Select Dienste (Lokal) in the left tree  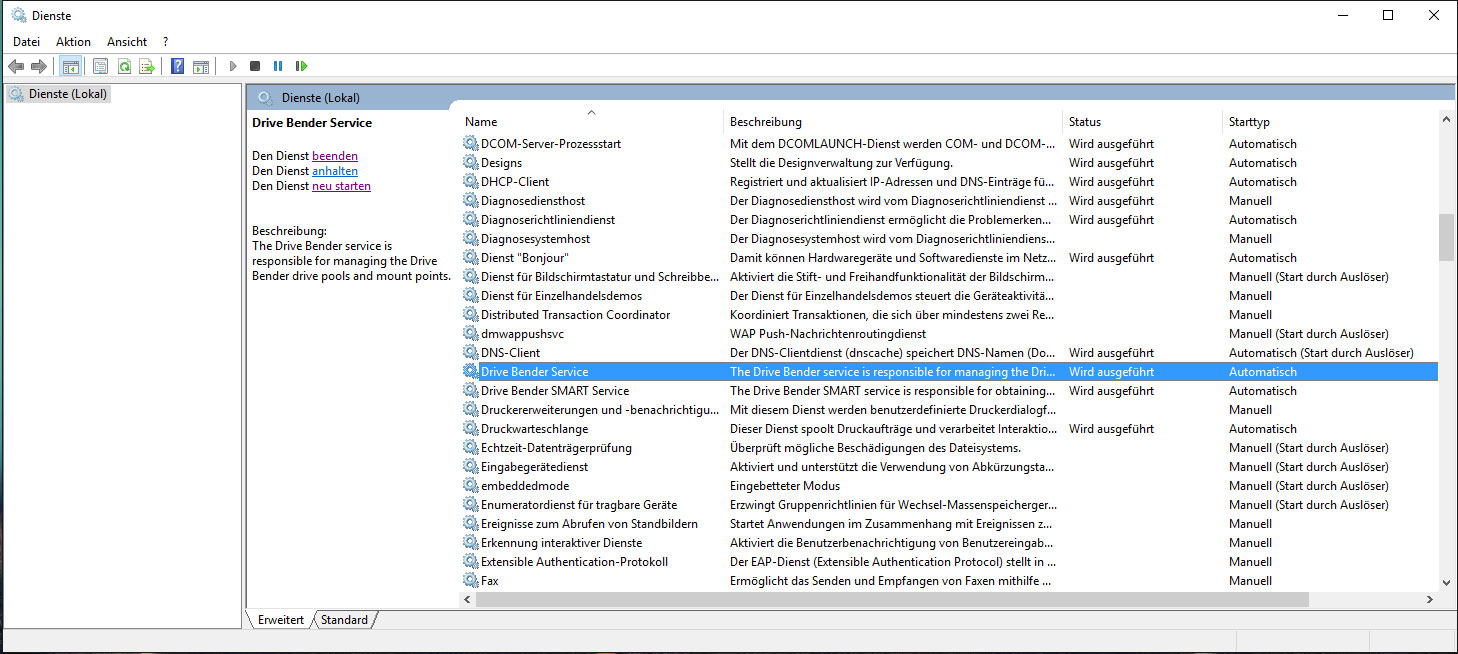pos(68,94)
